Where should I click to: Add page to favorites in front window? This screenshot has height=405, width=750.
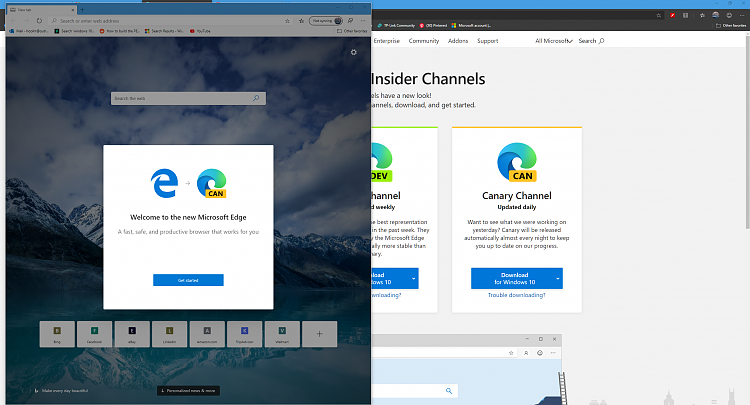point(287,21)
